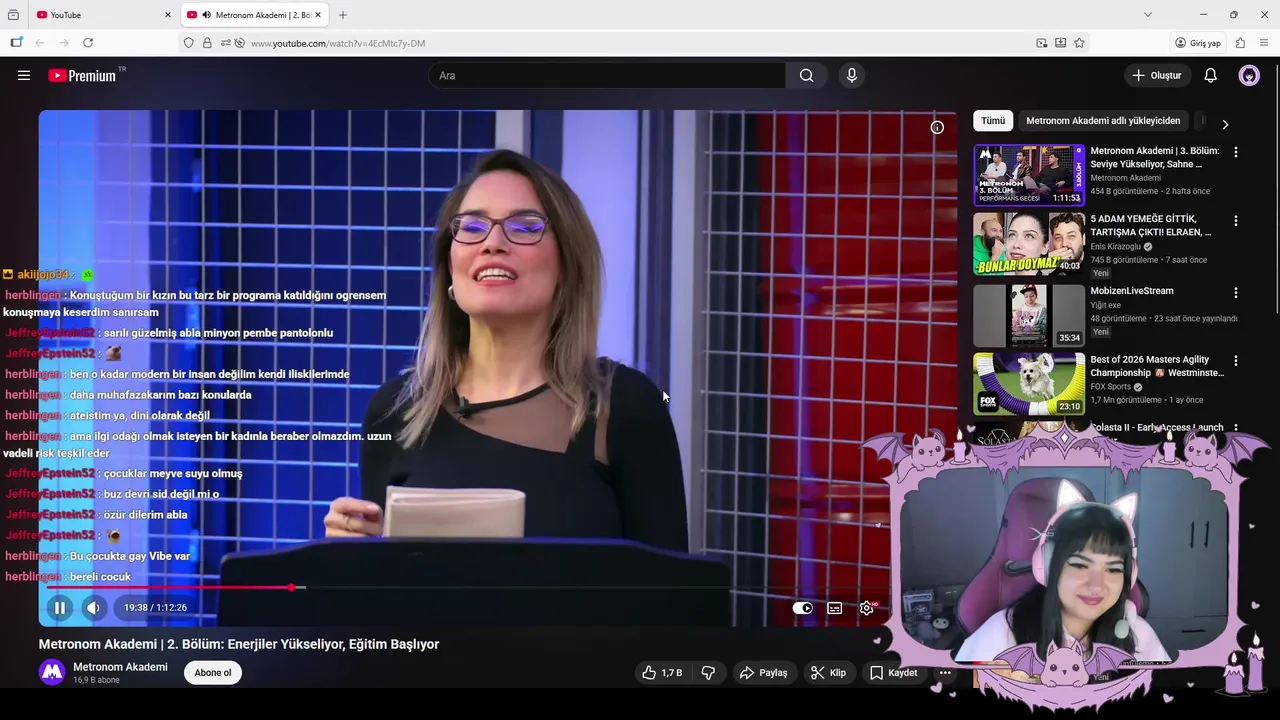Bookmark this page with the star

pos(1079,43)
